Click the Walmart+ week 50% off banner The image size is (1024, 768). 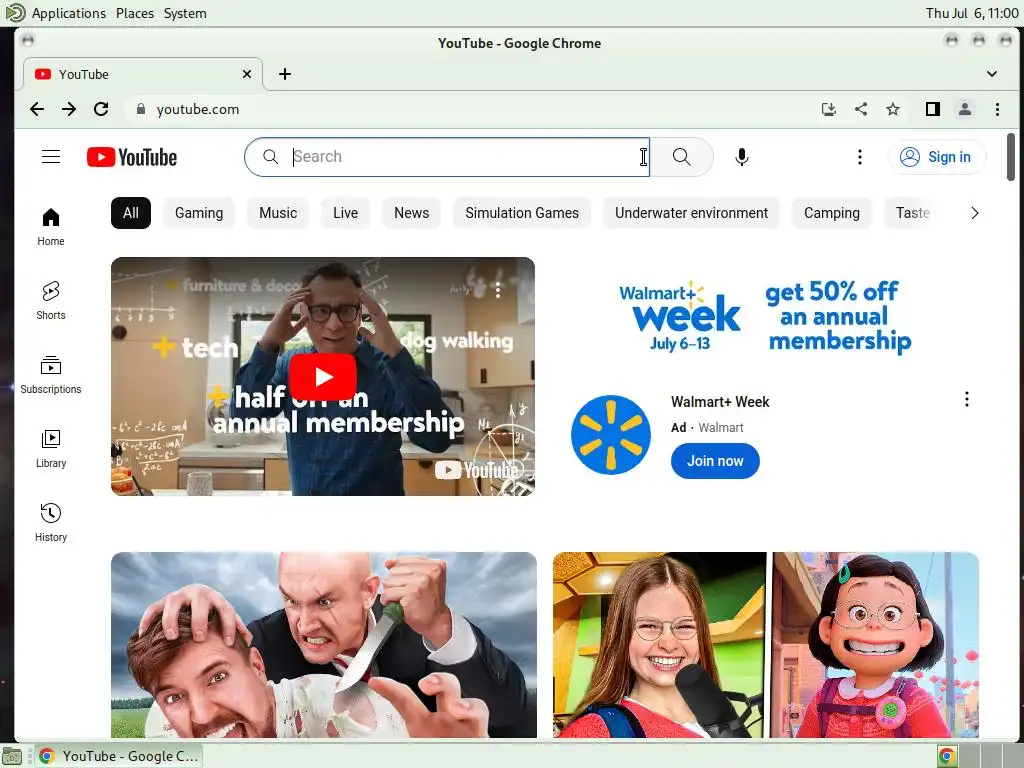[765, 317]
